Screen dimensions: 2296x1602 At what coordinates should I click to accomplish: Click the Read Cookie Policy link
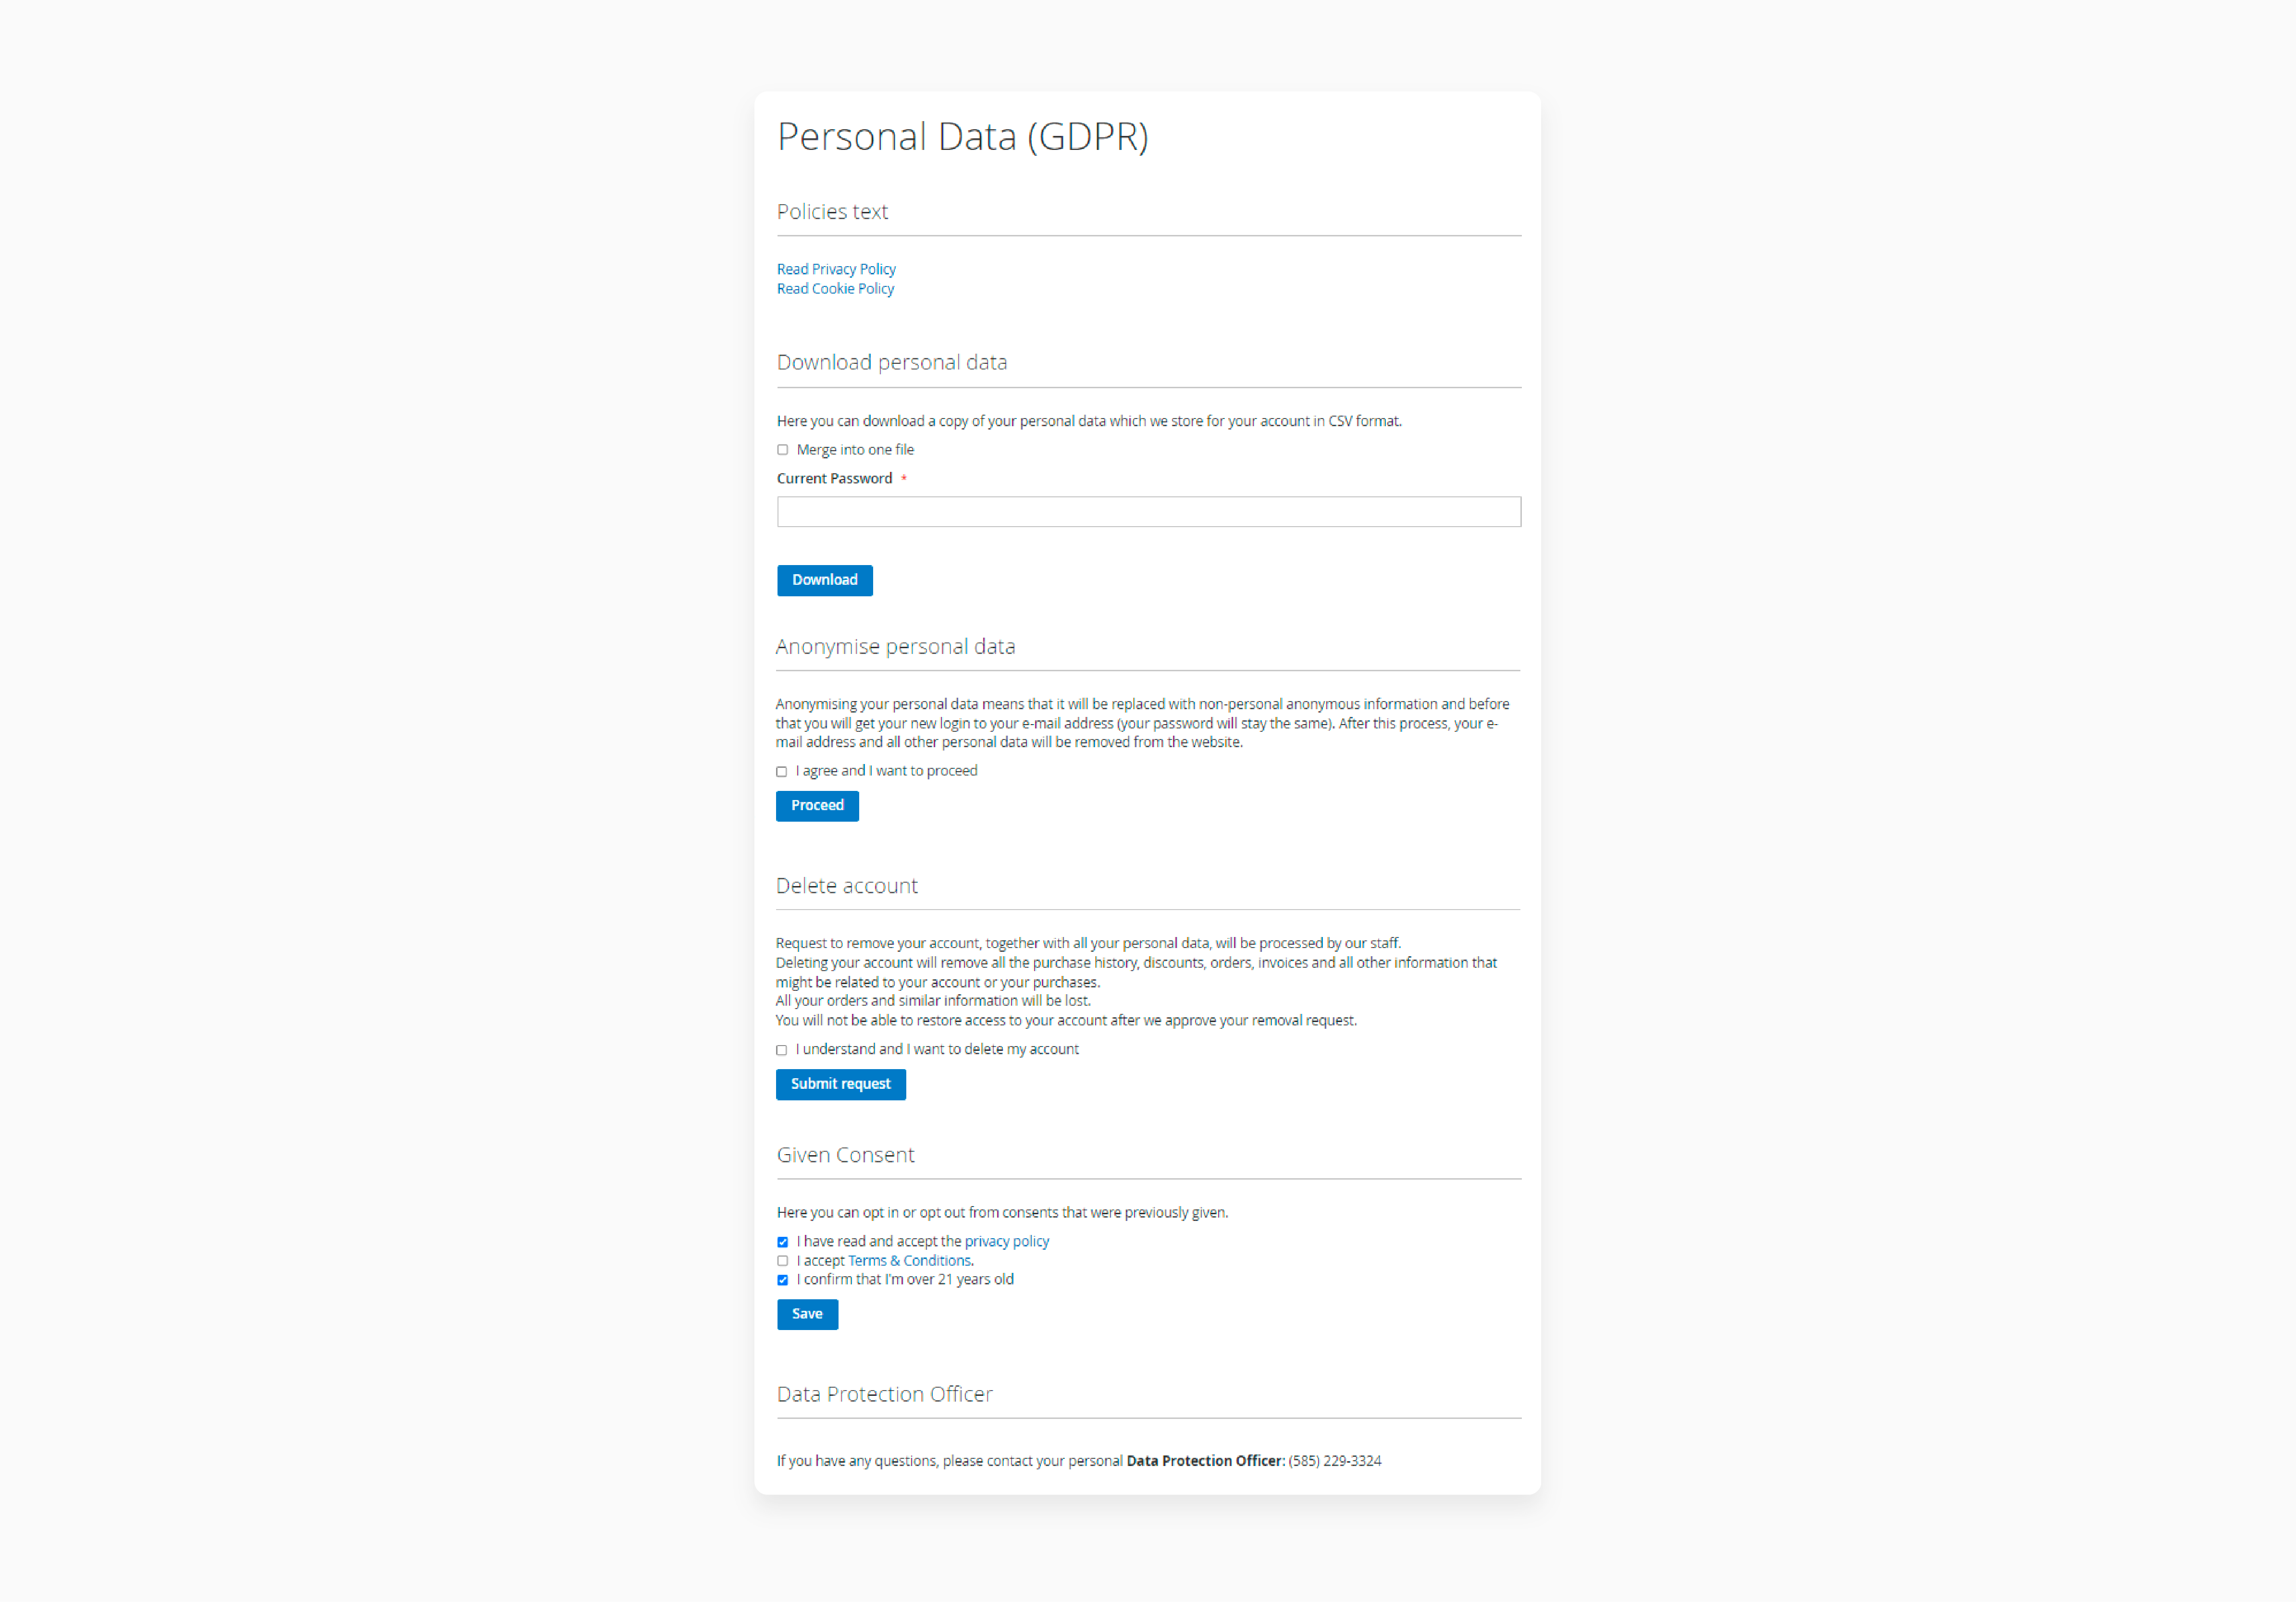click(836, 288)
